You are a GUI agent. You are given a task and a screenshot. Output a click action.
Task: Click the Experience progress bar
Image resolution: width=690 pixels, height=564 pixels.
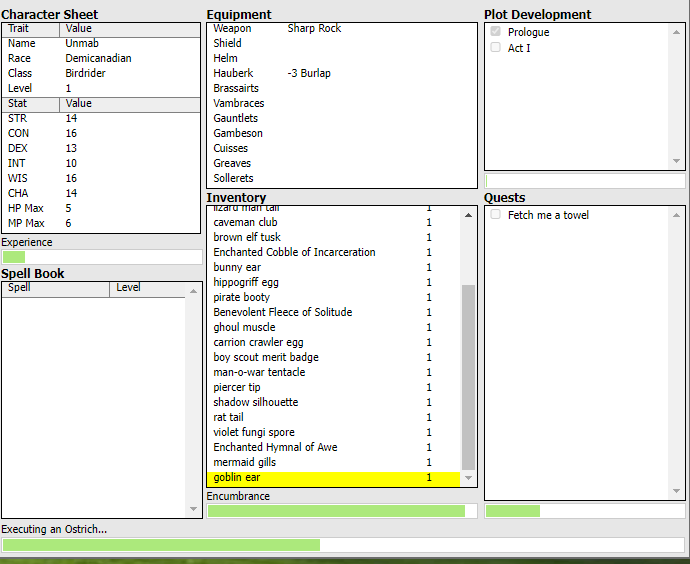pyautogui.click(x=101, y=257)
